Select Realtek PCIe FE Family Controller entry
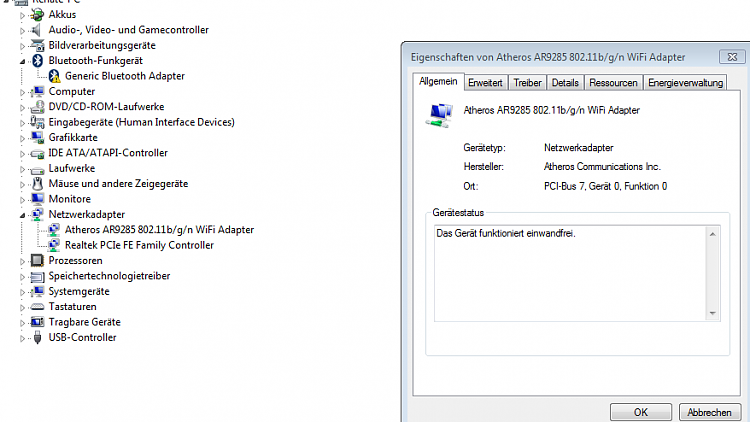The height and width of the screenshot is (422, 750). tap(139, 245)
